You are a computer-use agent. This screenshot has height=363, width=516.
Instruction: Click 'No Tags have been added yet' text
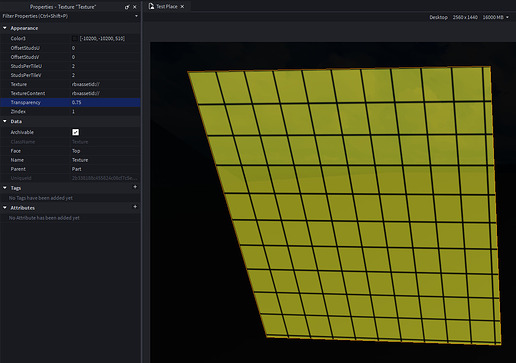tap(41, 198)
